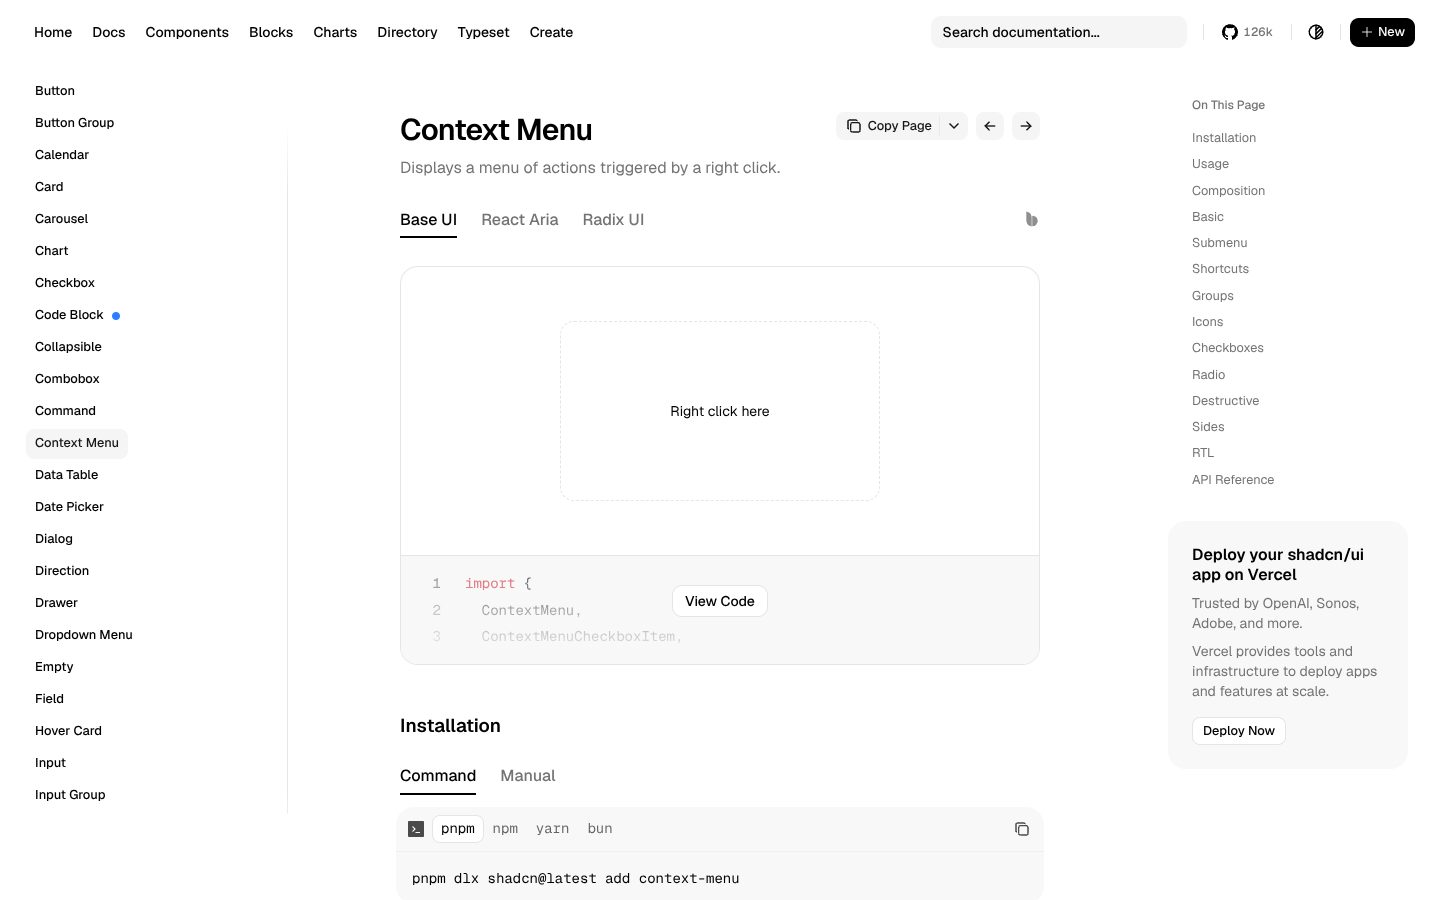Screen dimensions: 1440x900
Task: Open Input Group in sidebar
Action: click(x=70, y=795)
